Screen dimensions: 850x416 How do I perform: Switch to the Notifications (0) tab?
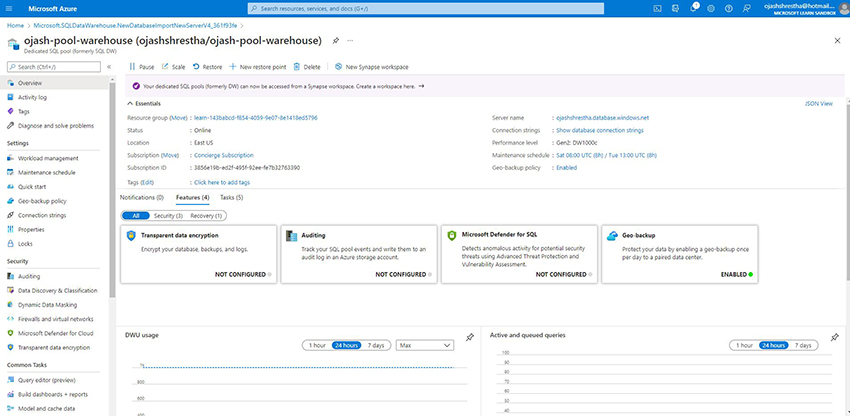[141, 197]
